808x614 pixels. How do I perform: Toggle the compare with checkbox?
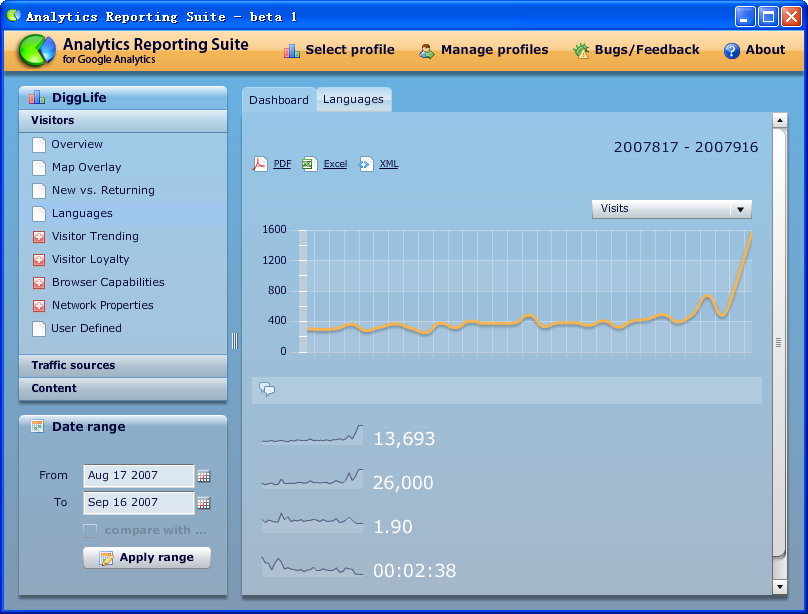pos(90,531)
